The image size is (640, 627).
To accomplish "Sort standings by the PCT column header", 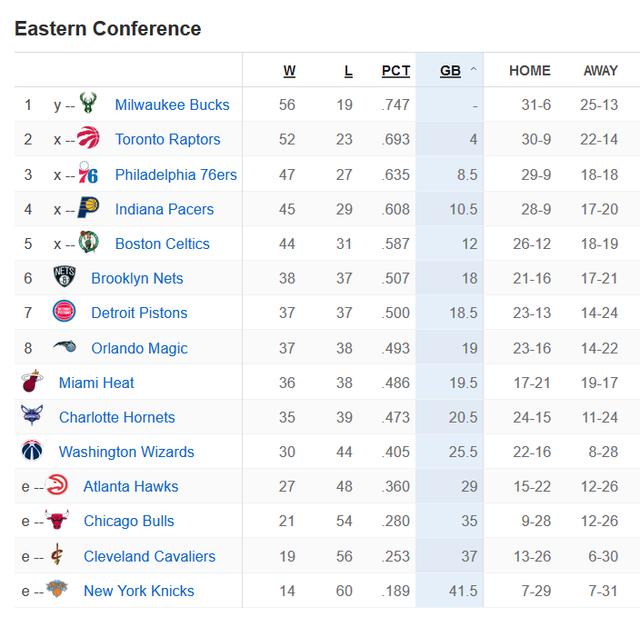I will pos(396,71).
